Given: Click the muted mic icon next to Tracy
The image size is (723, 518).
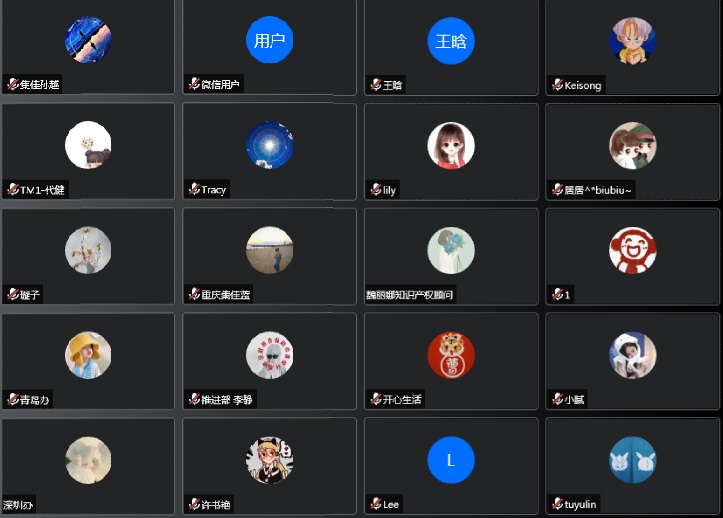Looking at the screenshot, I should [x=194, y=189].
